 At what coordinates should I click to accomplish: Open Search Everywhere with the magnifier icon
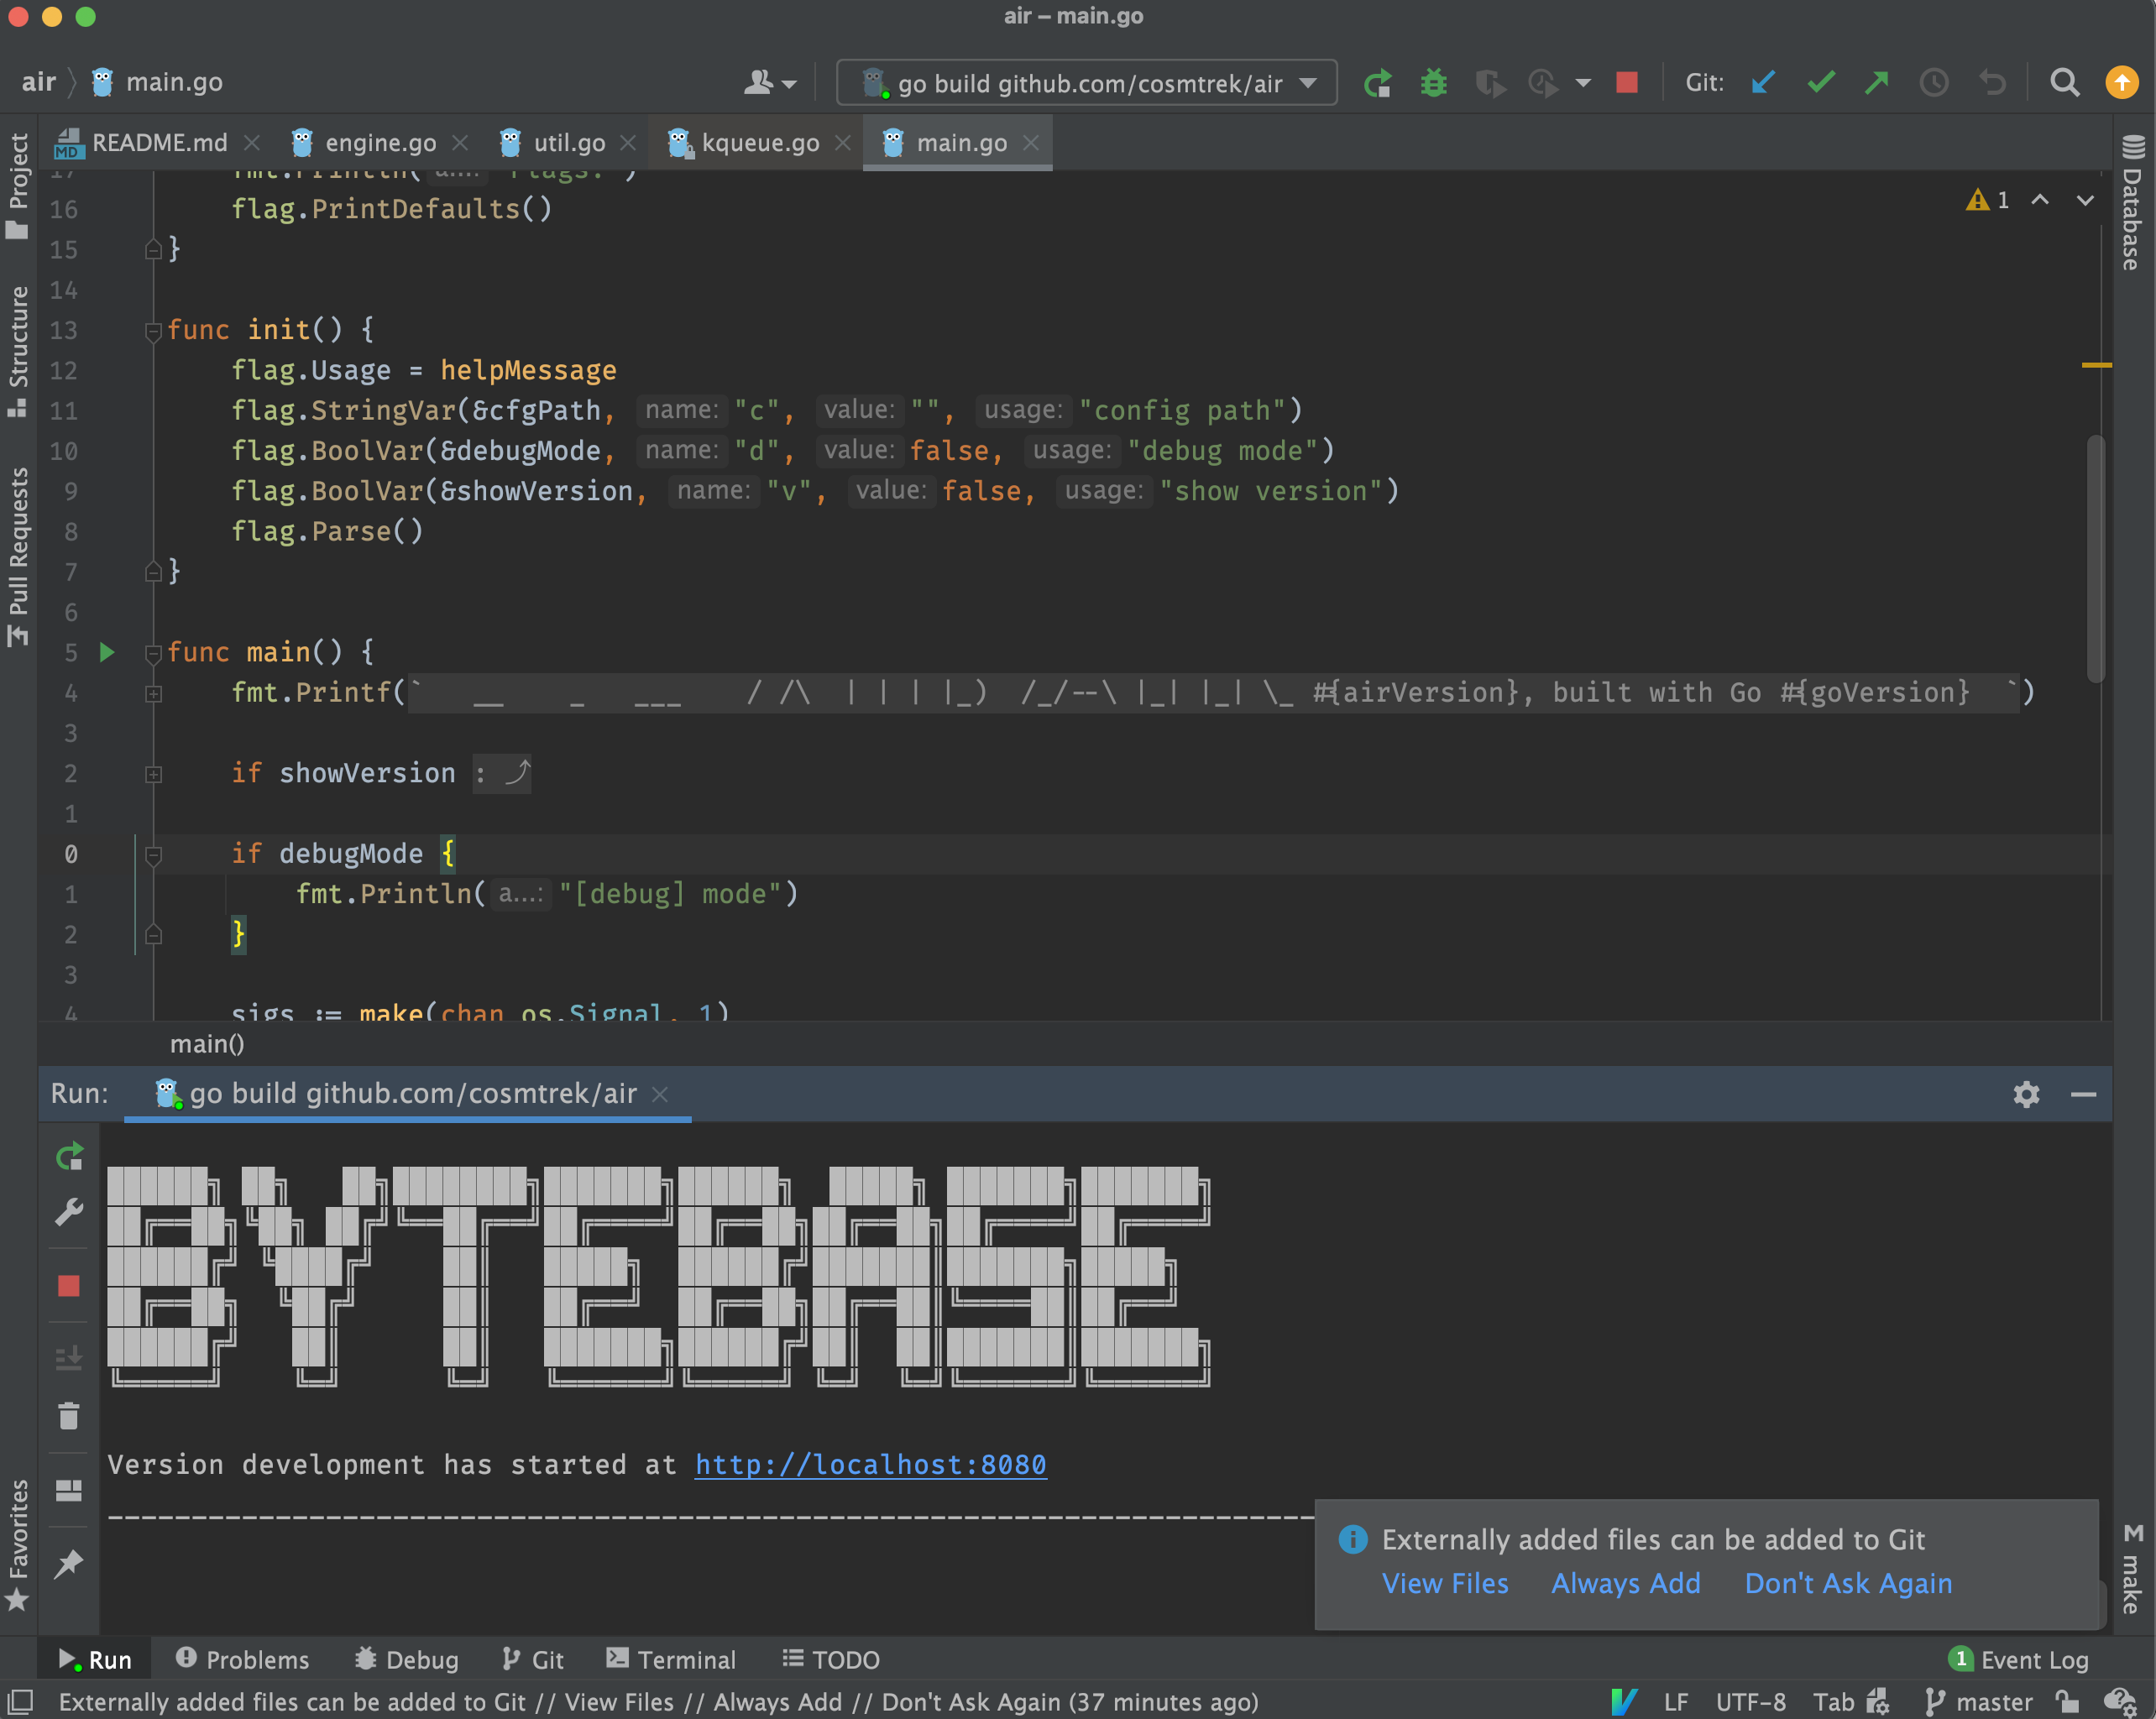tap(2064, 83)
